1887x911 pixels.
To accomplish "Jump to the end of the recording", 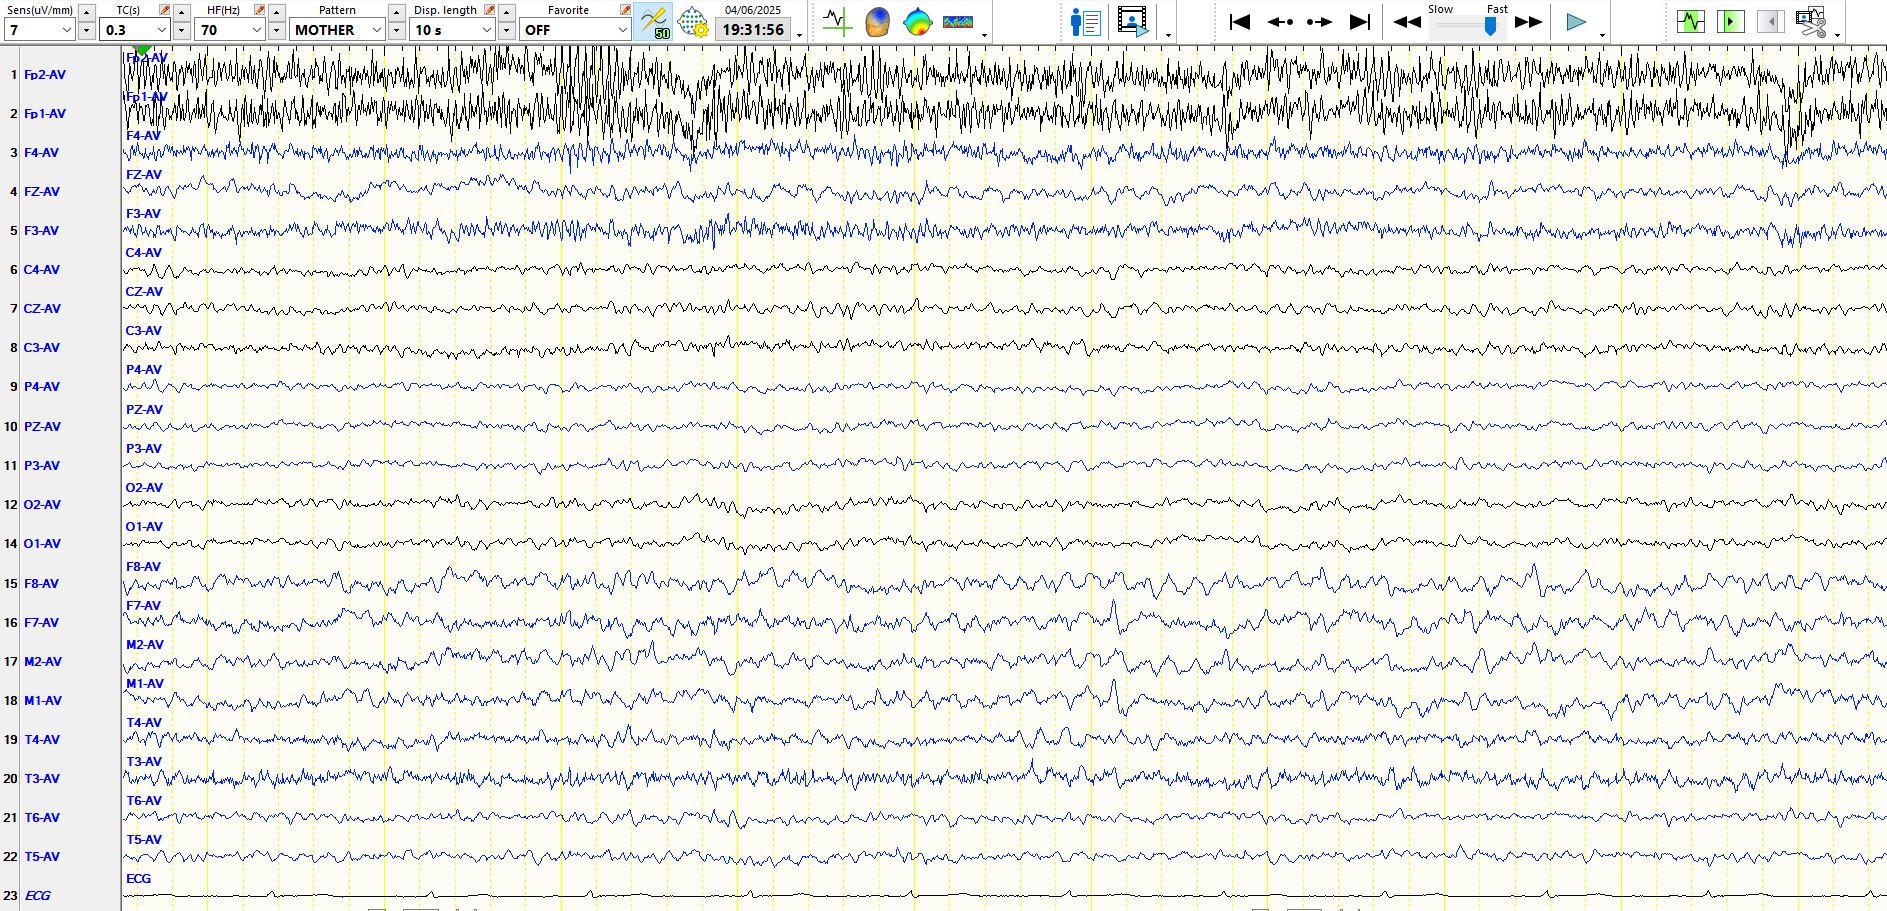I will (x=1360, y=22).
